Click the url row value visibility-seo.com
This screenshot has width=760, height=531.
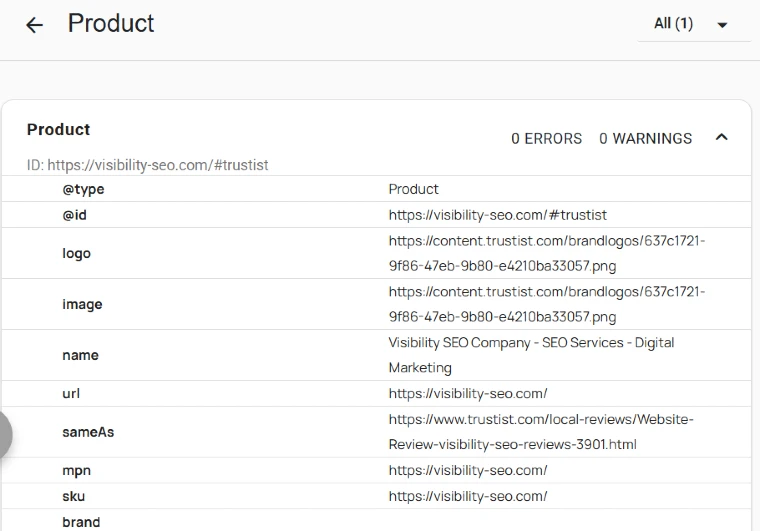[x=468, y=393]
